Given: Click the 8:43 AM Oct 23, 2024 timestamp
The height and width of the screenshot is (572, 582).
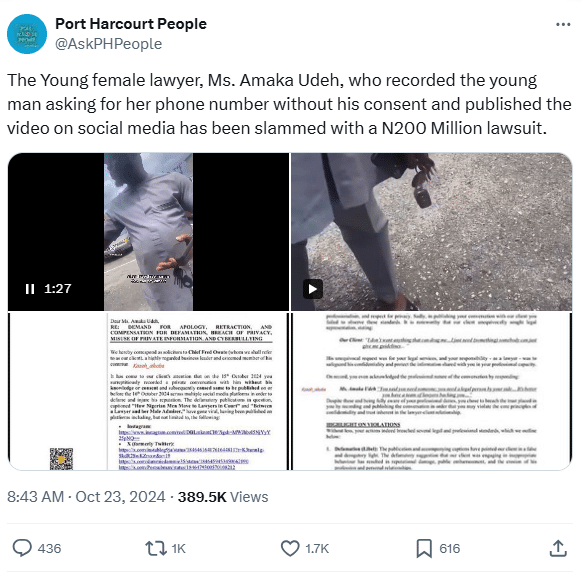Looking at the screenshot, I should pos(86,497).
